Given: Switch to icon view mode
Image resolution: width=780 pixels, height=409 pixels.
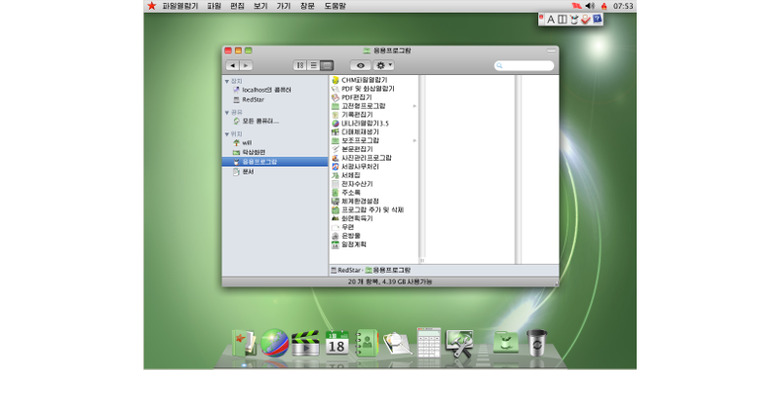Looking at the screenshot, I should (300, 65).
